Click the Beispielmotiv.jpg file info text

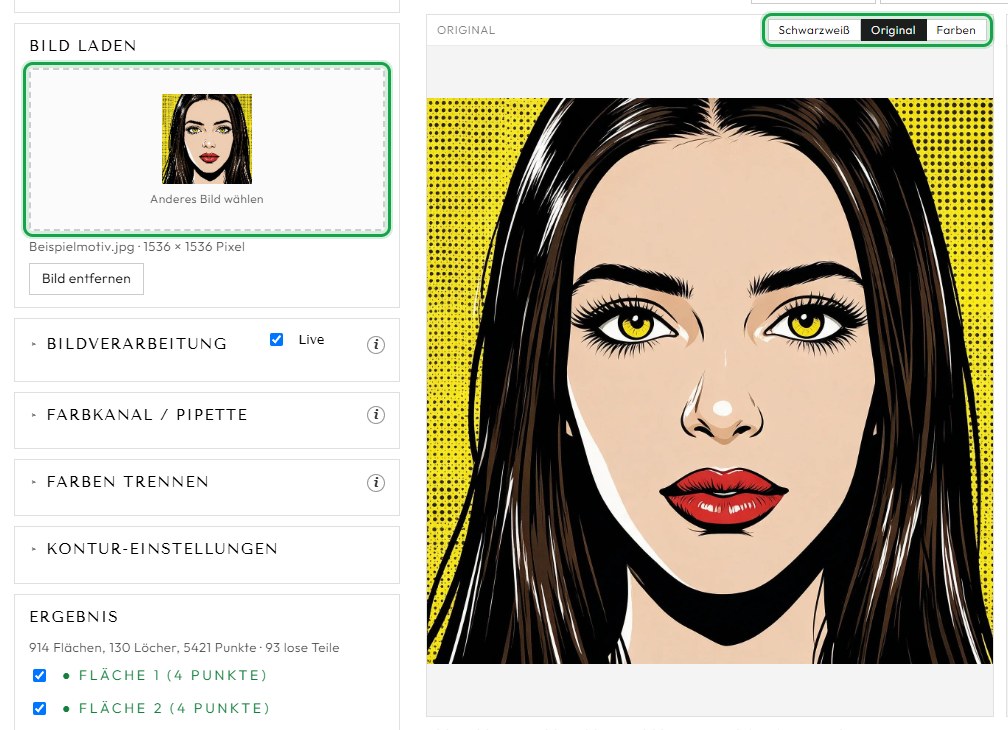click(x=137, y=247)
